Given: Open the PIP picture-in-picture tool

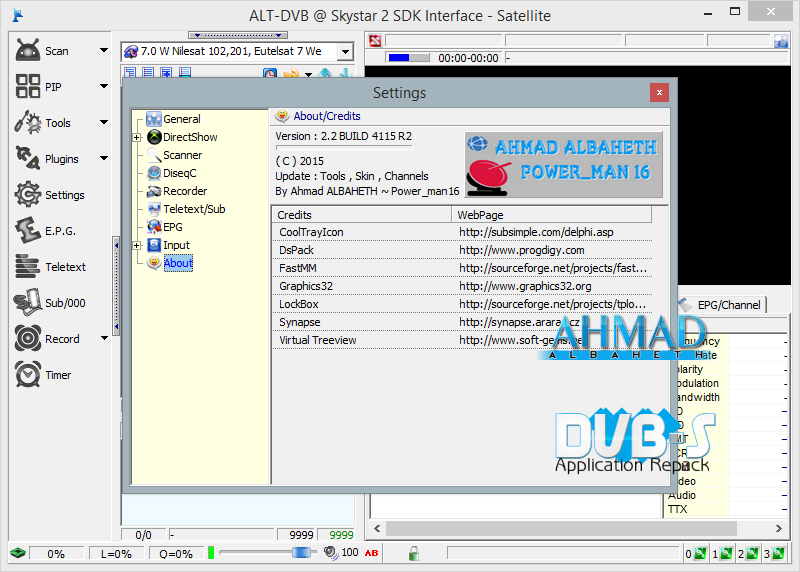Looking at the screenshot, I should (x=39, y=86).
